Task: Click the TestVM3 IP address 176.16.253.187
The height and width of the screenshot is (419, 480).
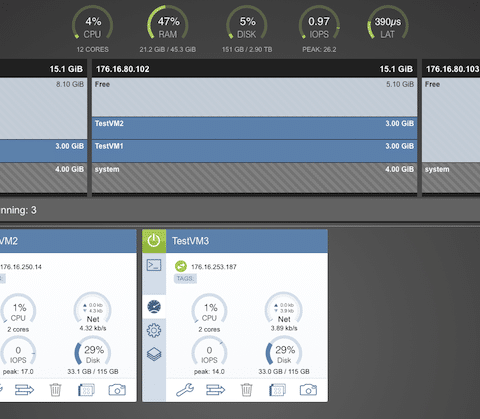Action: point(214,267)
